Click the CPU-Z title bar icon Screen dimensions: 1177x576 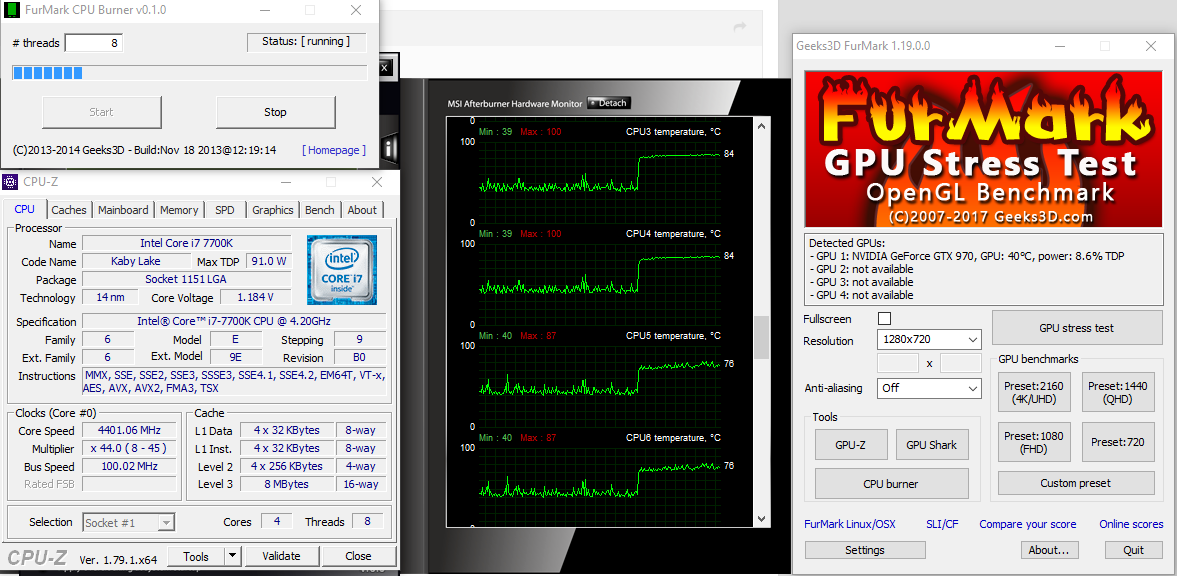tap(10, 182)
